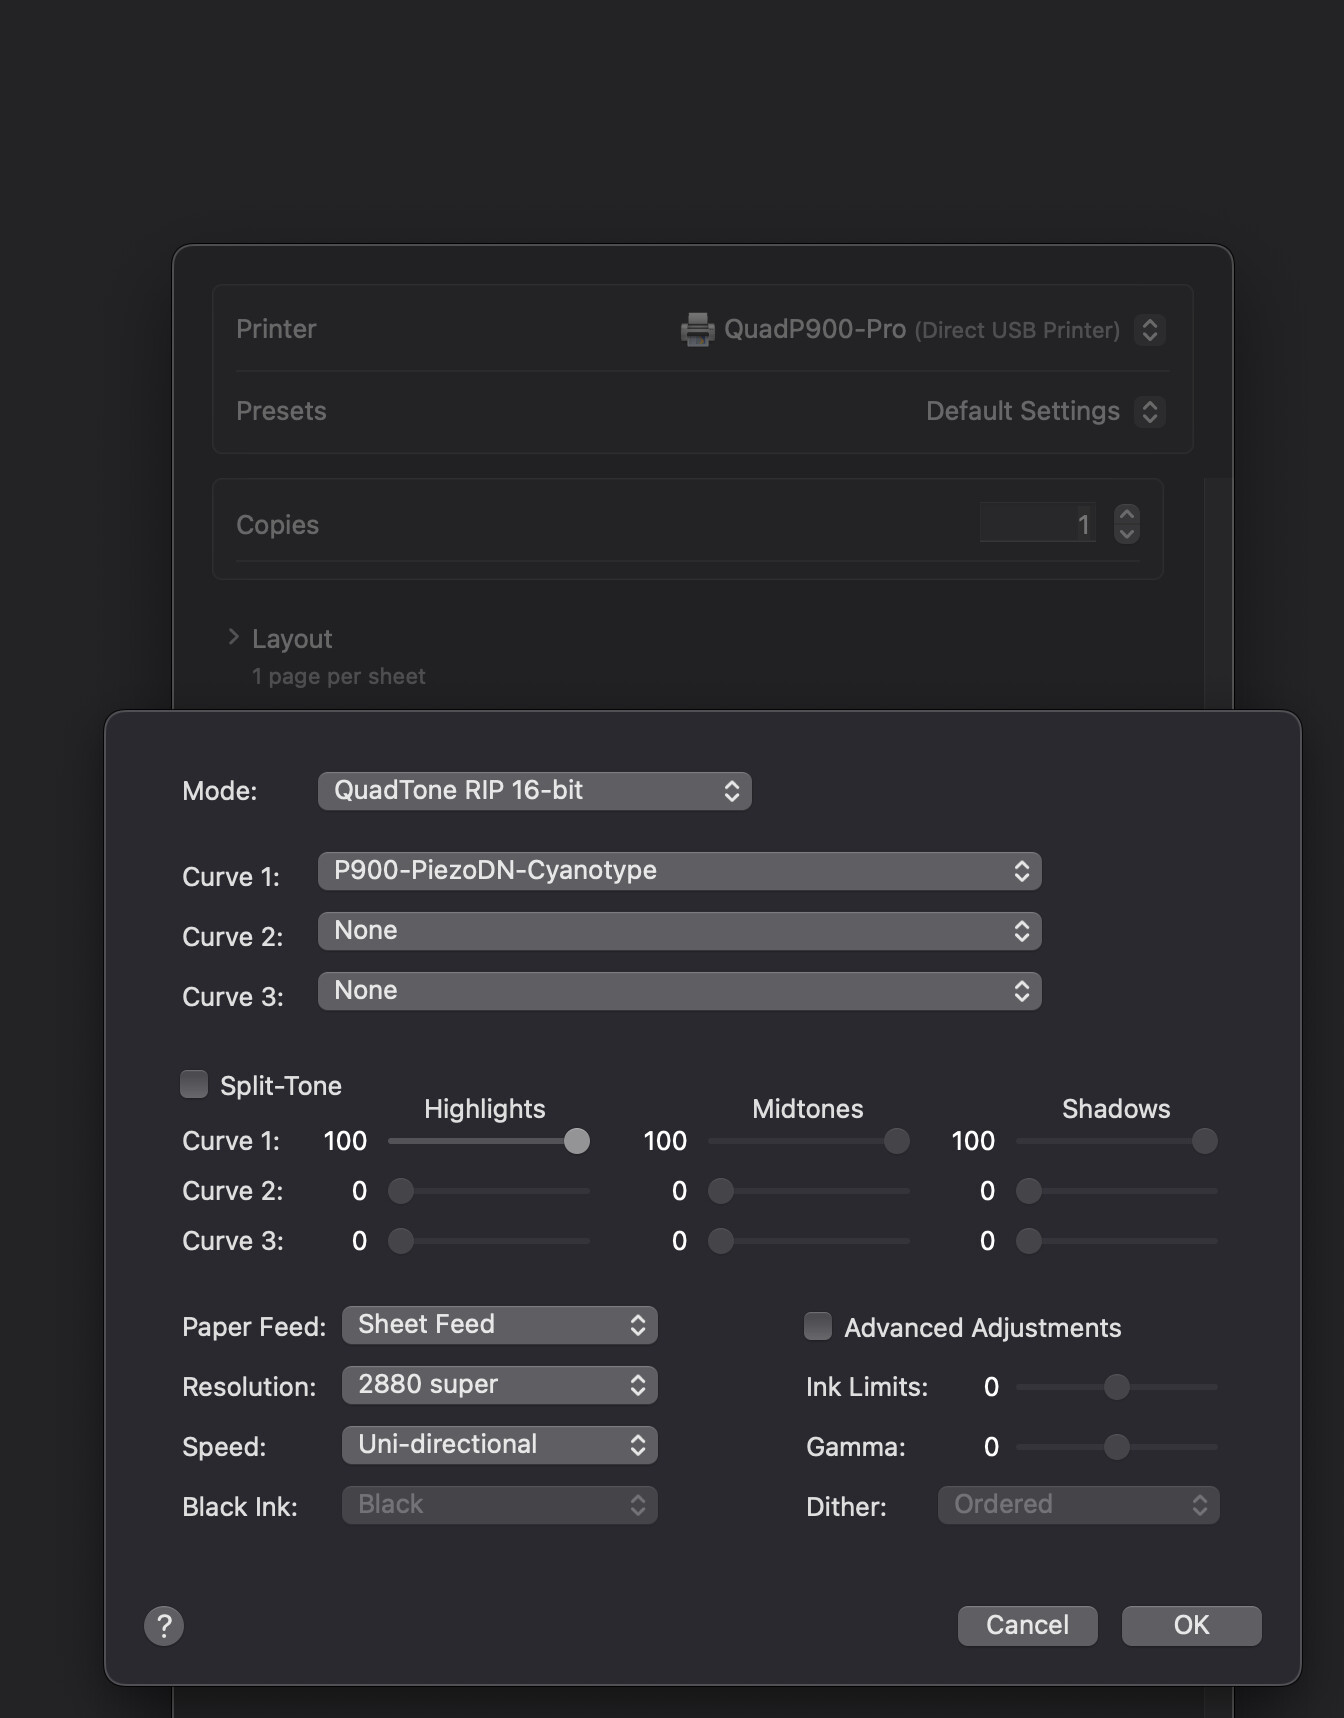This screenshot has width=1344, height=1718.
Task: Click the help question mark button
Action: (164, 1625)
